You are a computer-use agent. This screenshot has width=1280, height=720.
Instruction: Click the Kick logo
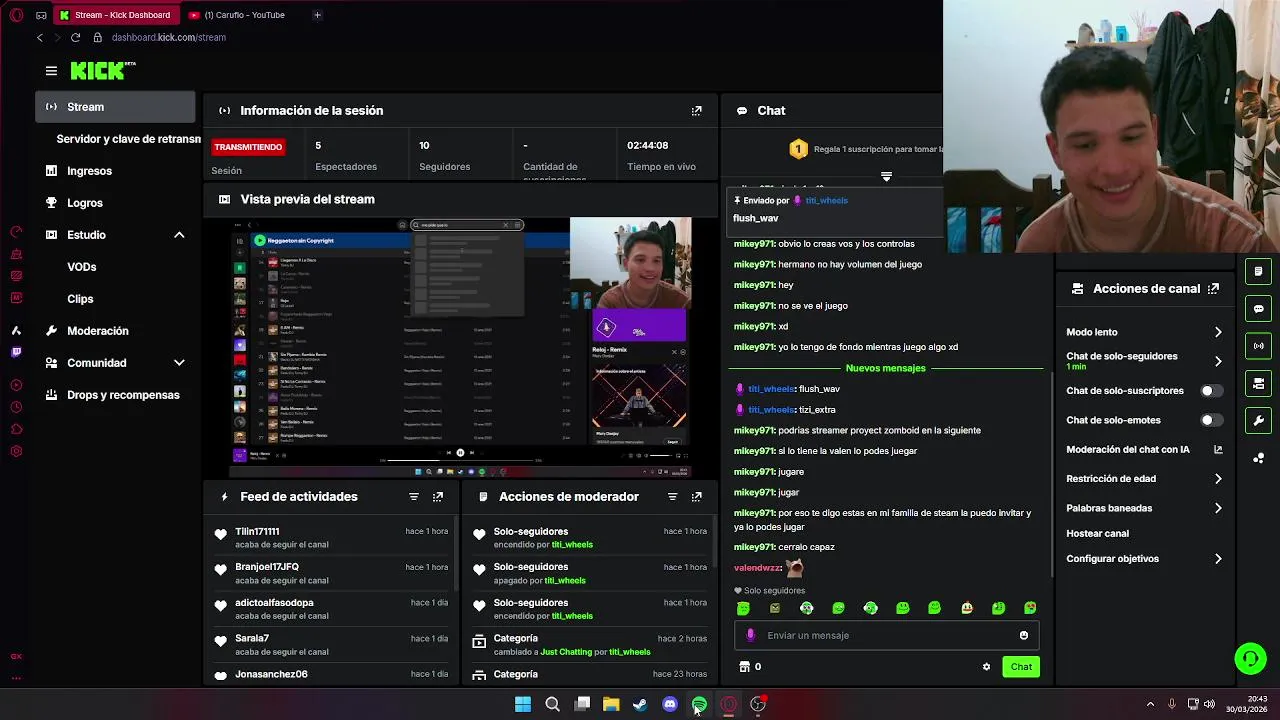pos(102,70)
